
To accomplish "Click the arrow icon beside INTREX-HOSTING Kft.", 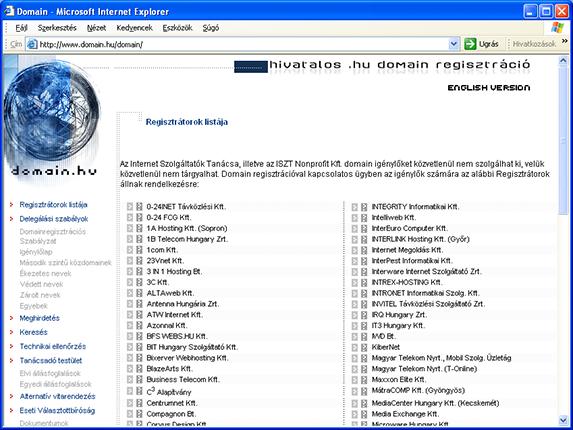I will click(354, 282).
